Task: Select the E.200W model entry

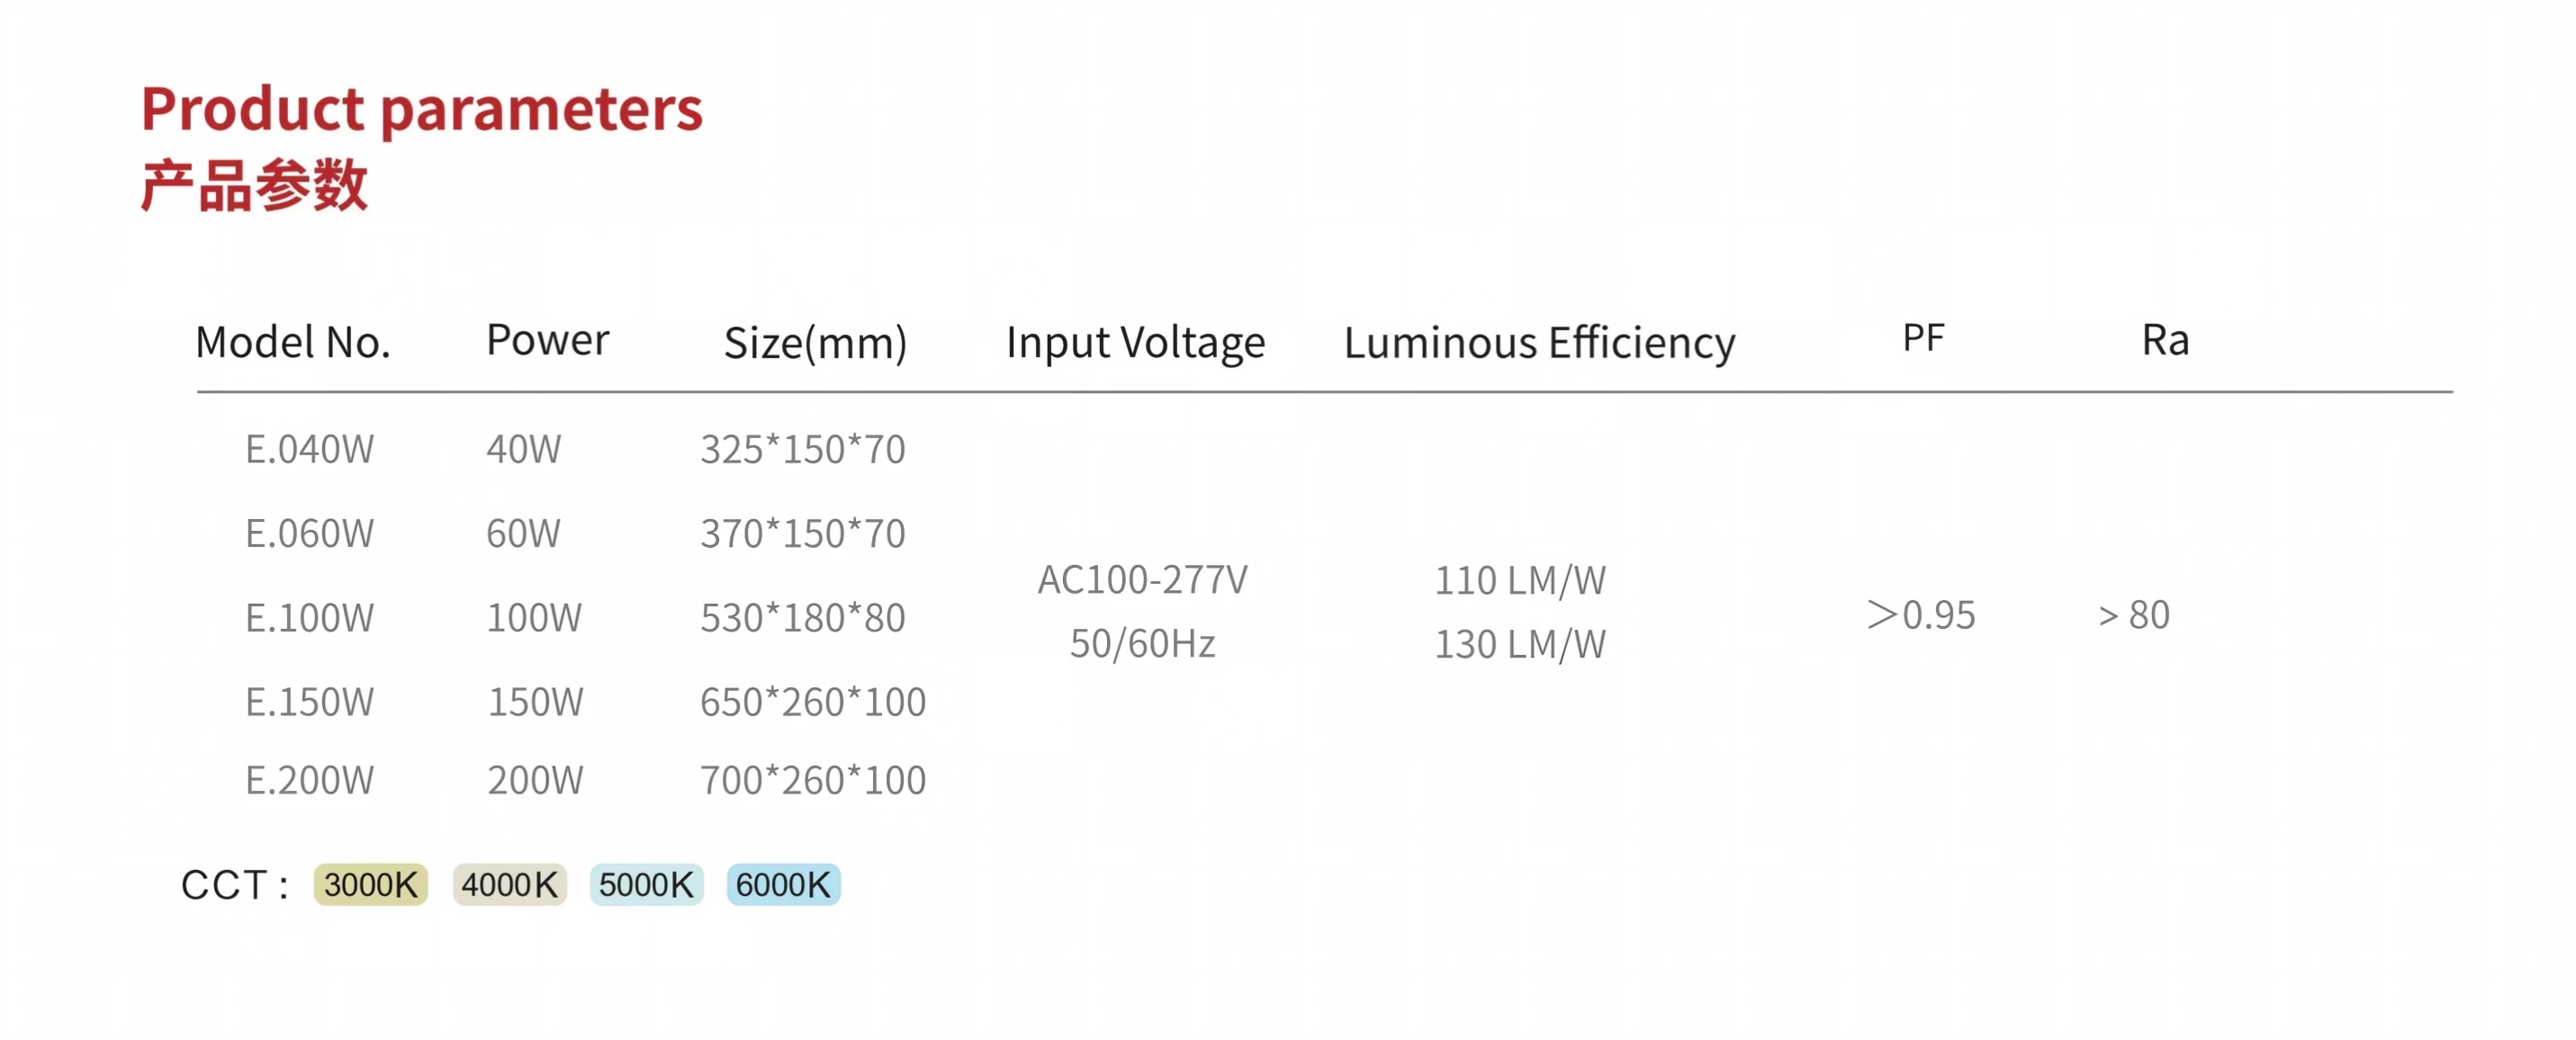Action: click(309, 779)
